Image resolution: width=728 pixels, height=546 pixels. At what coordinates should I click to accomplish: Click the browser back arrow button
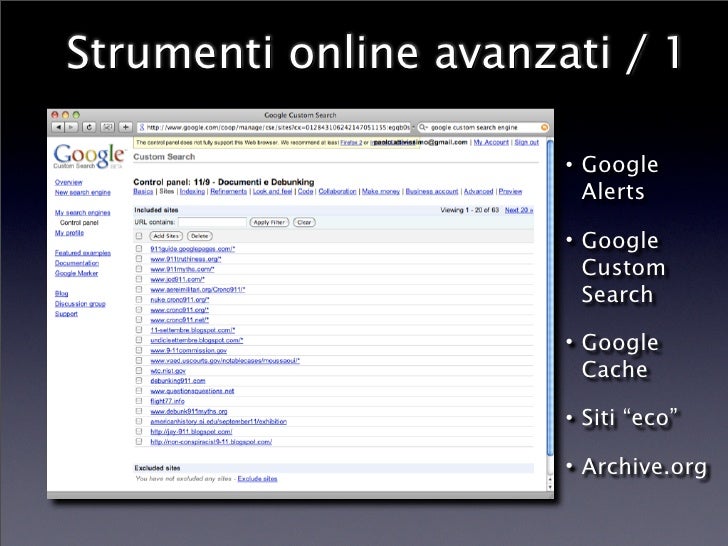pyautogui.click(x=58, y=127)
